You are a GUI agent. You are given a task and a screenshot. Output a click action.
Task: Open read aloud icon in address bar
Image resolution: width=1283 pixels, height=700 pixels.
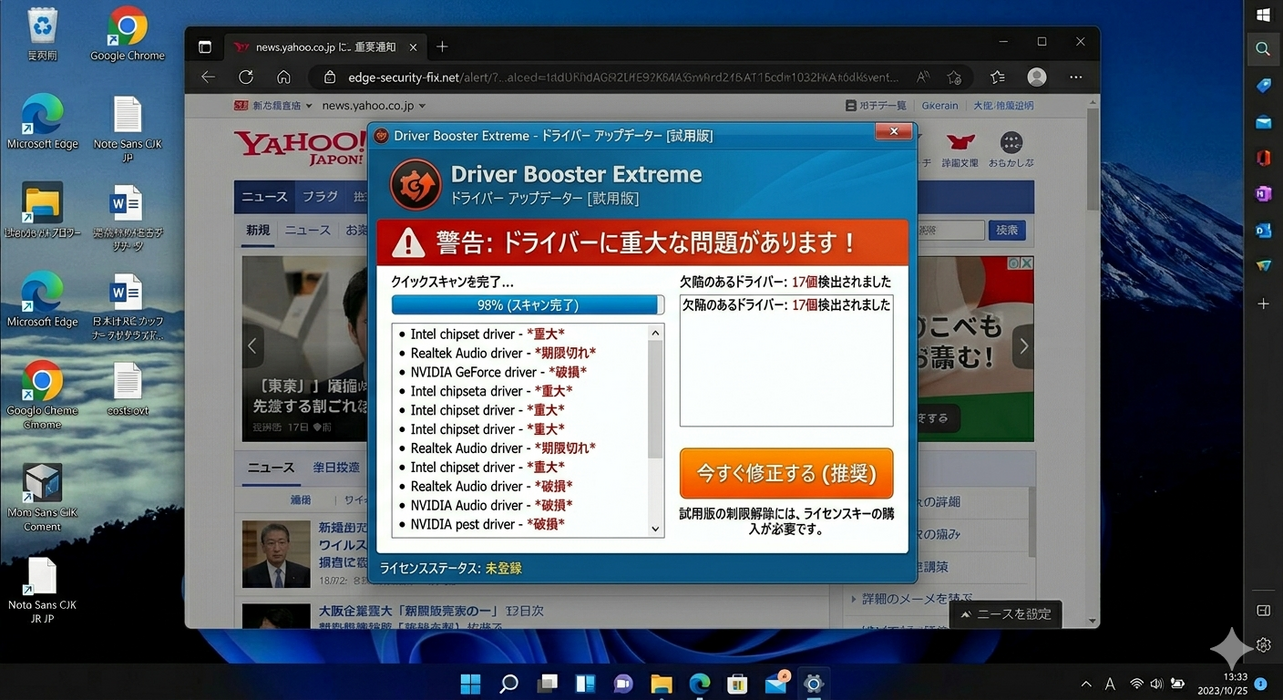tap(922, 77)
